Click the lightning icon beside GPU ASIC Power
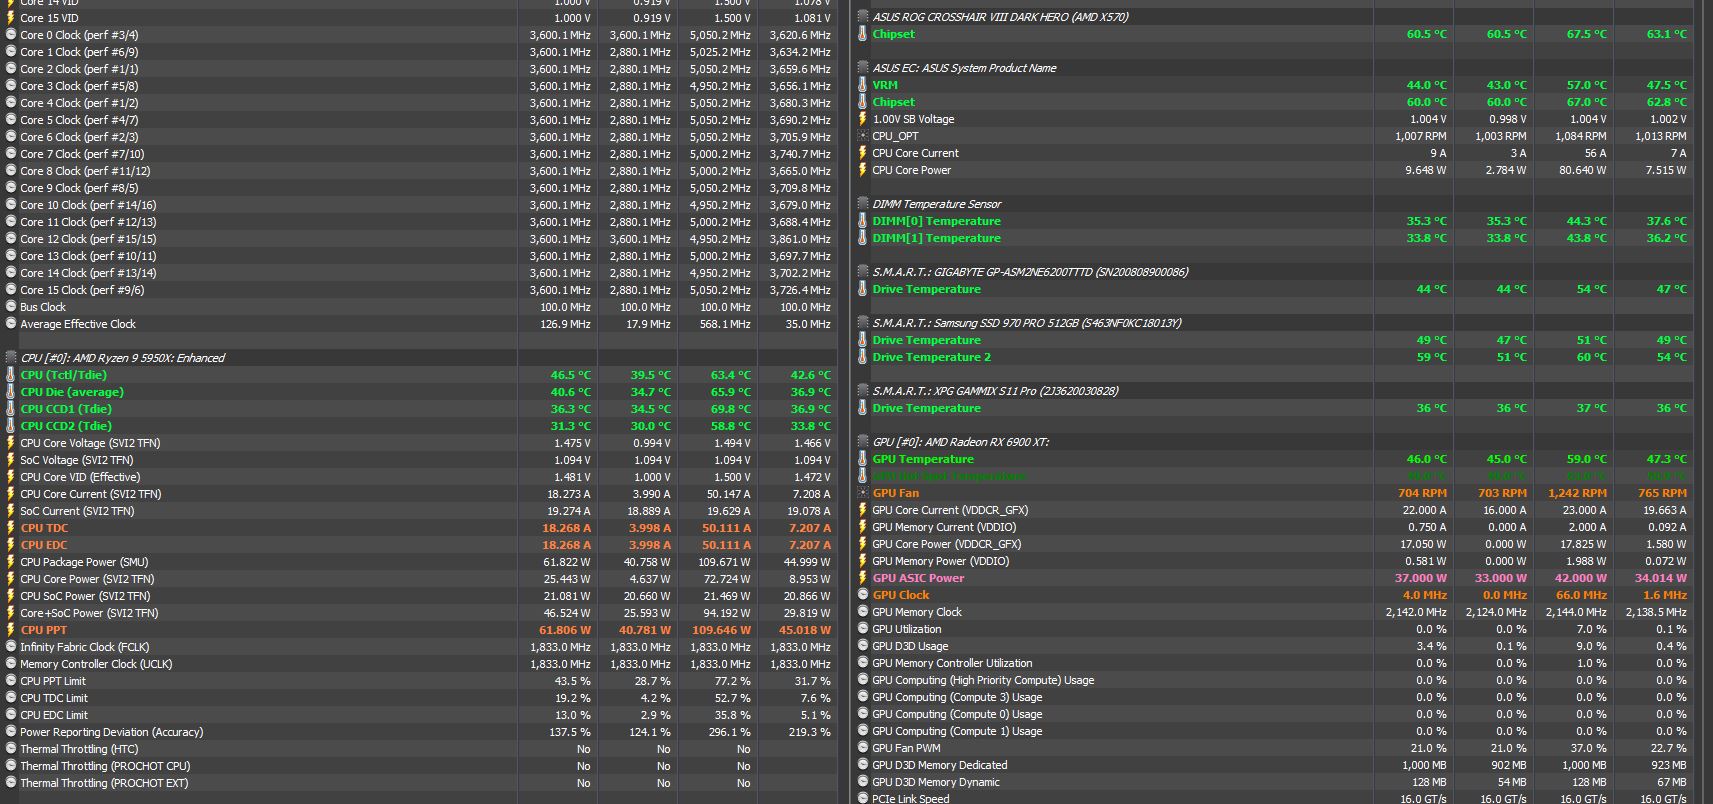 (x=863, y=578)
